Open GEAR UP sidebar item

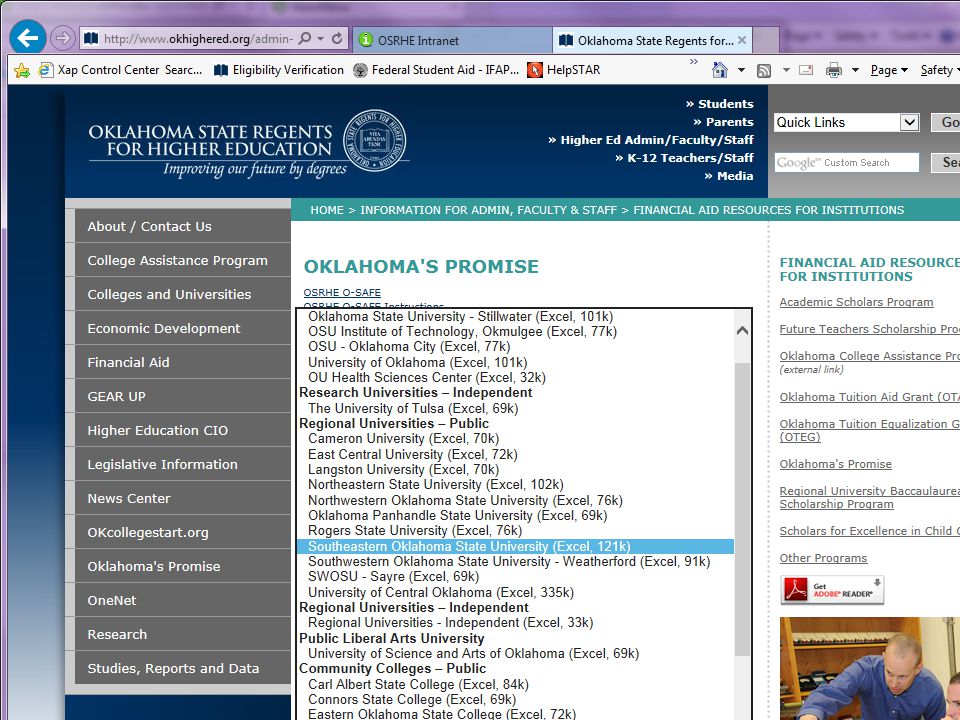tap(182, 396)
